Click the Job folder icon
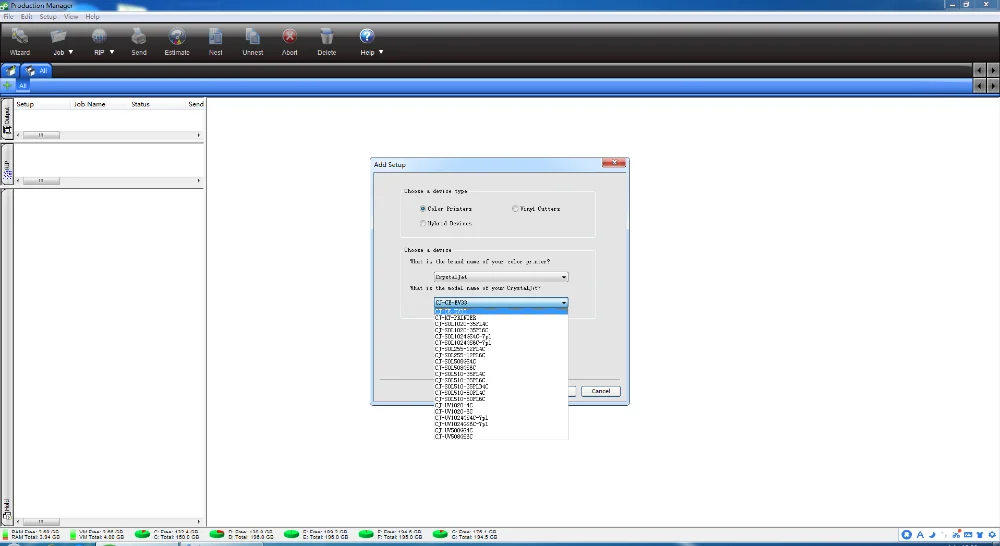 pos(59,36)
